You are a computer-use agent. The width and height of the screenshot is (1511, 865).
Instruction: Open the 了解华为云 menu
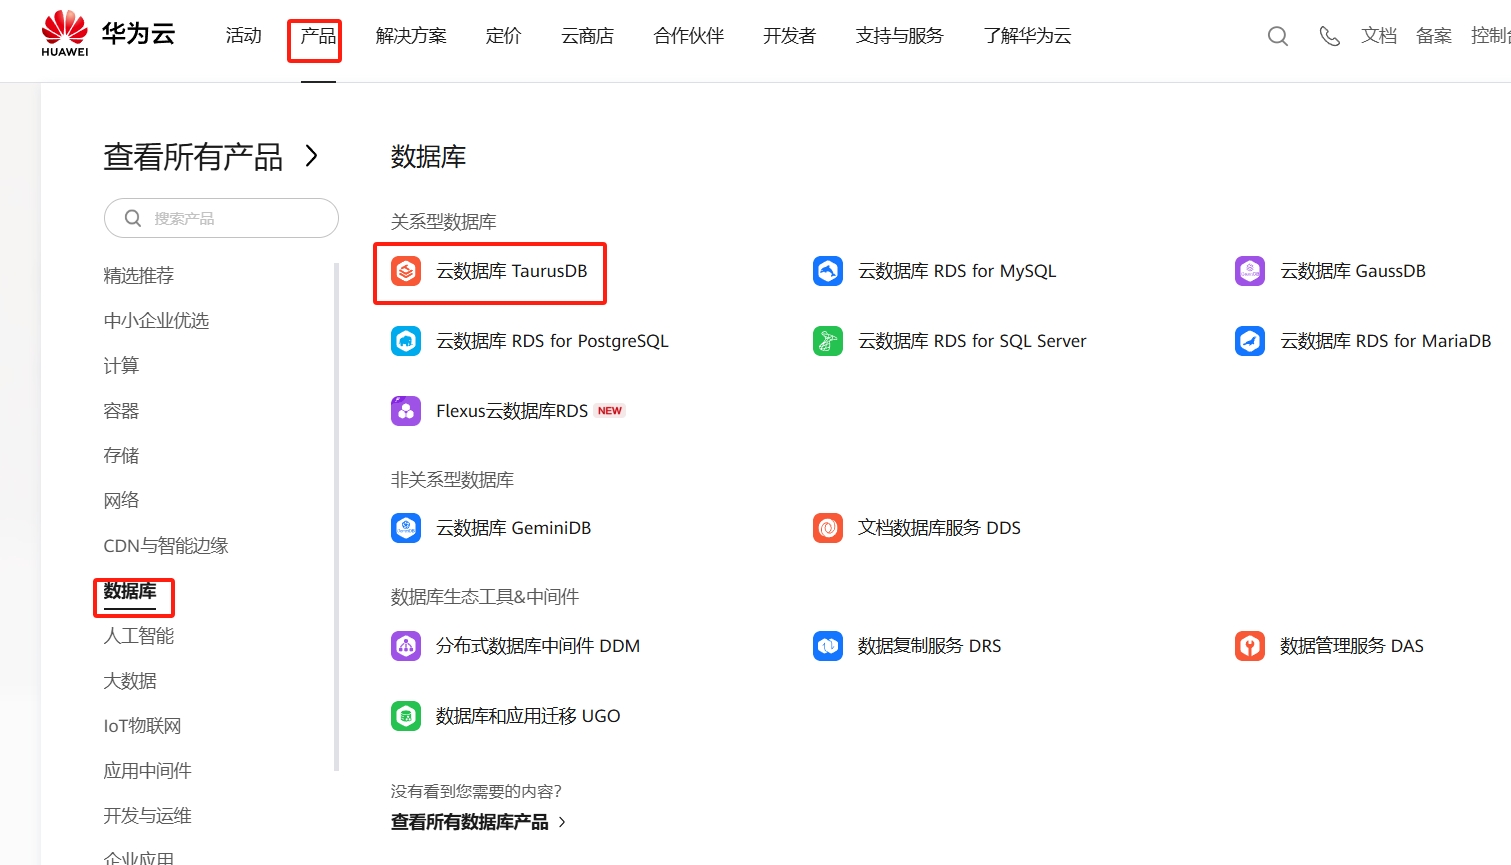(1027, 36)
